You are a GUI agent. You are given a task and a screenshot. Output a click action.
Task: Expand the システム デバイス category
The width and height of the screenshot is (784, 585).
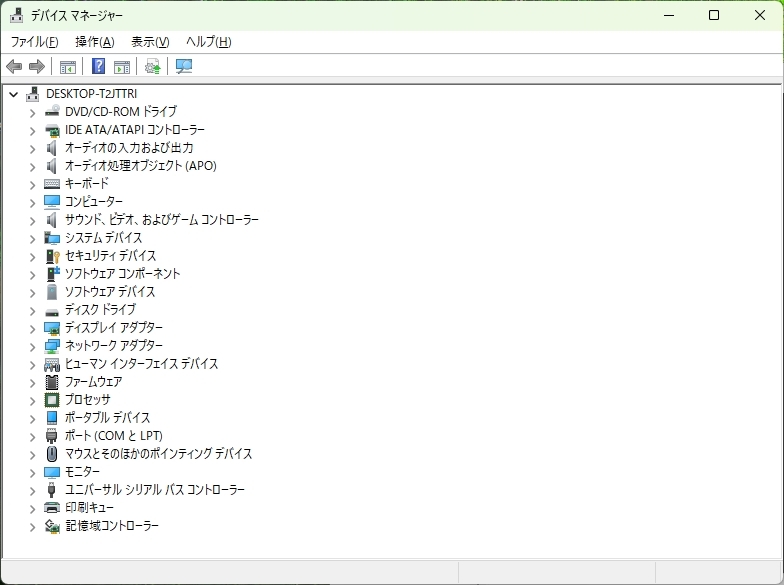coord(32,239)
